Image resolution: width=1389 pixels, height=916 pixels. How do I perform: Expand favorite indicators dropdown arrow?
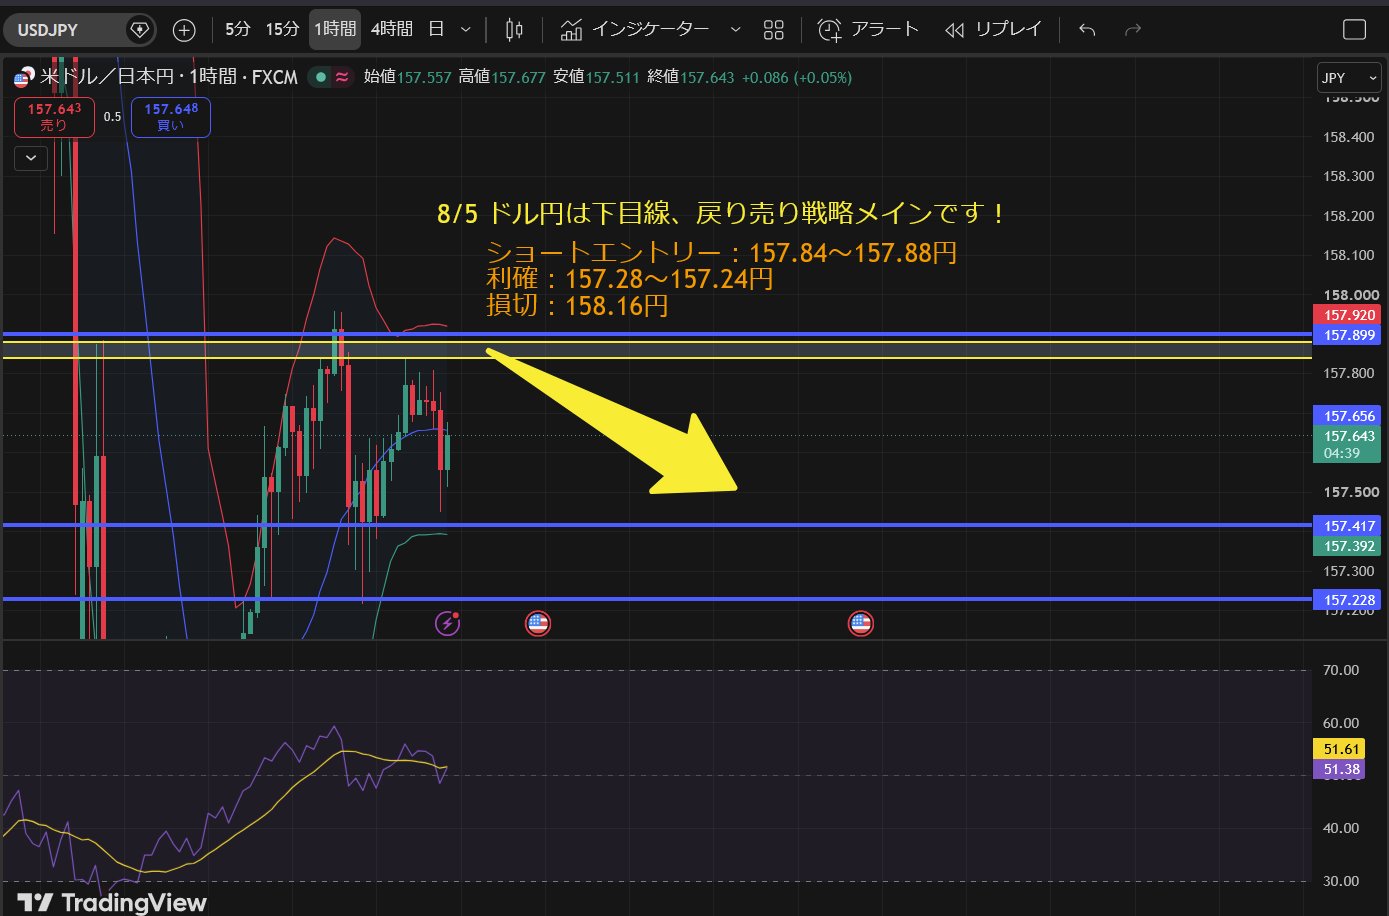click(x=736, y=30)
